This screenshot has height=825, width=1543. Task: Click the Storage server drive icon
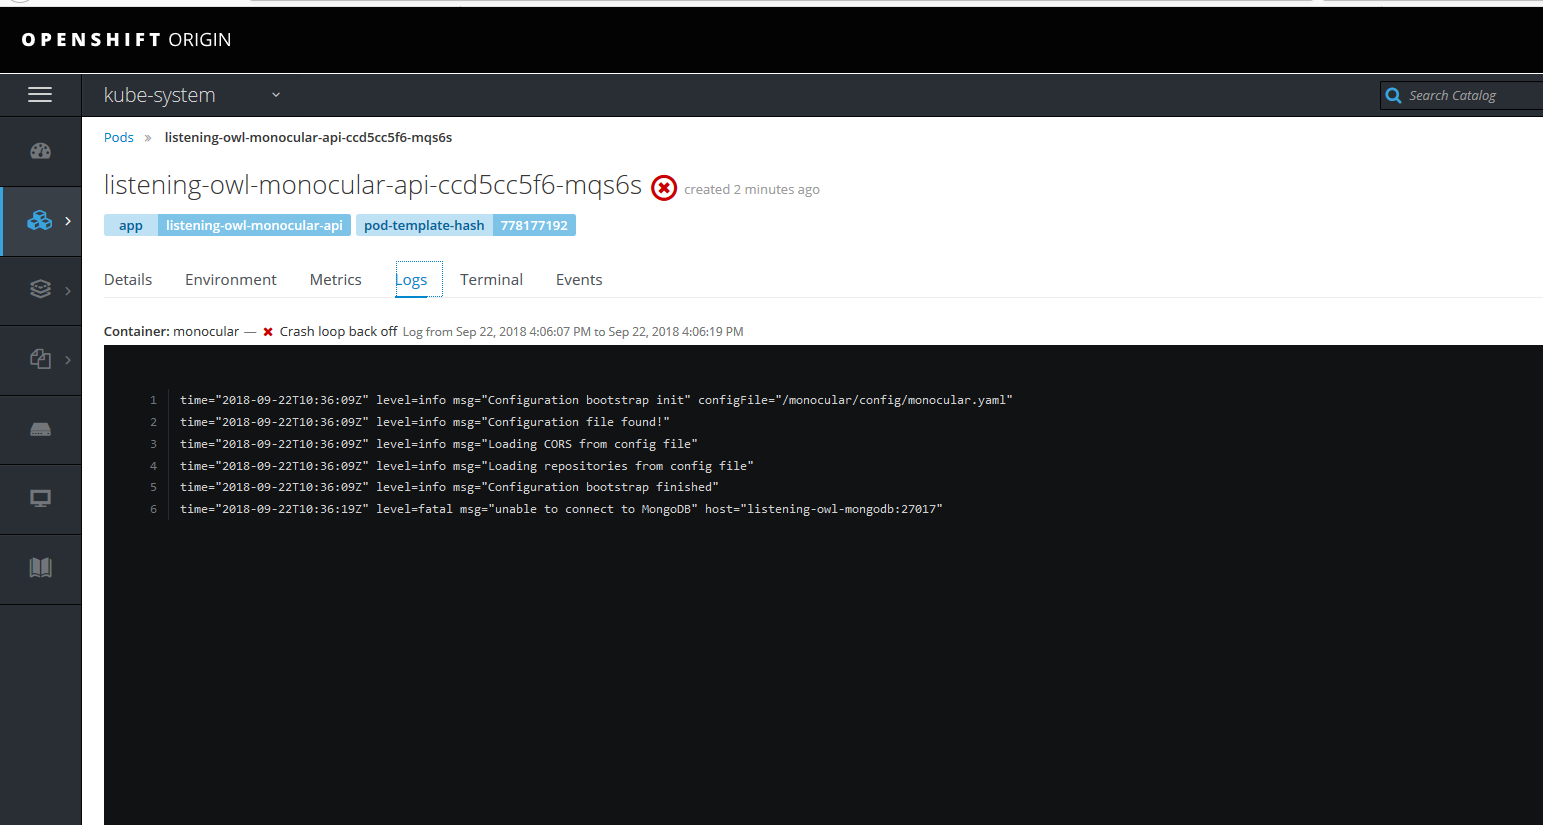[x=38, y=430]
